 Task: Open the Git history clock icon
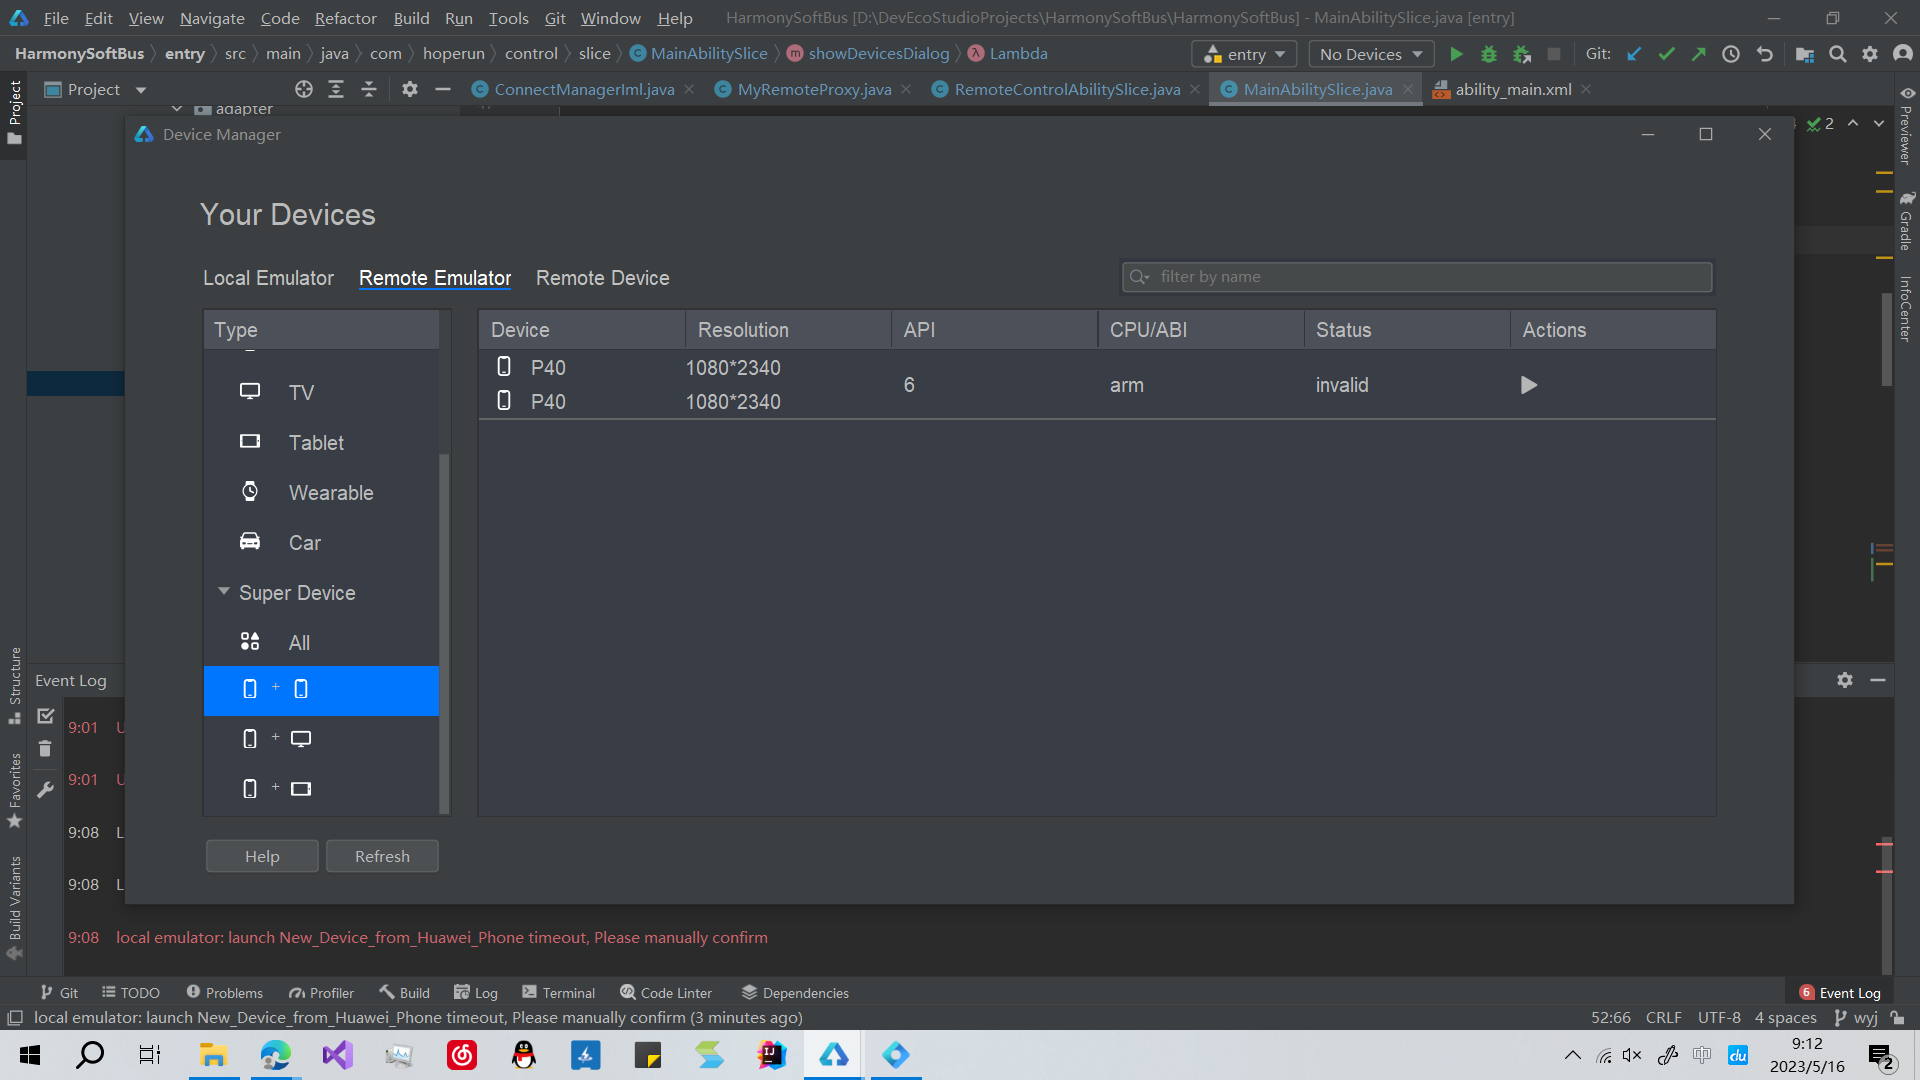(1731, 54)
